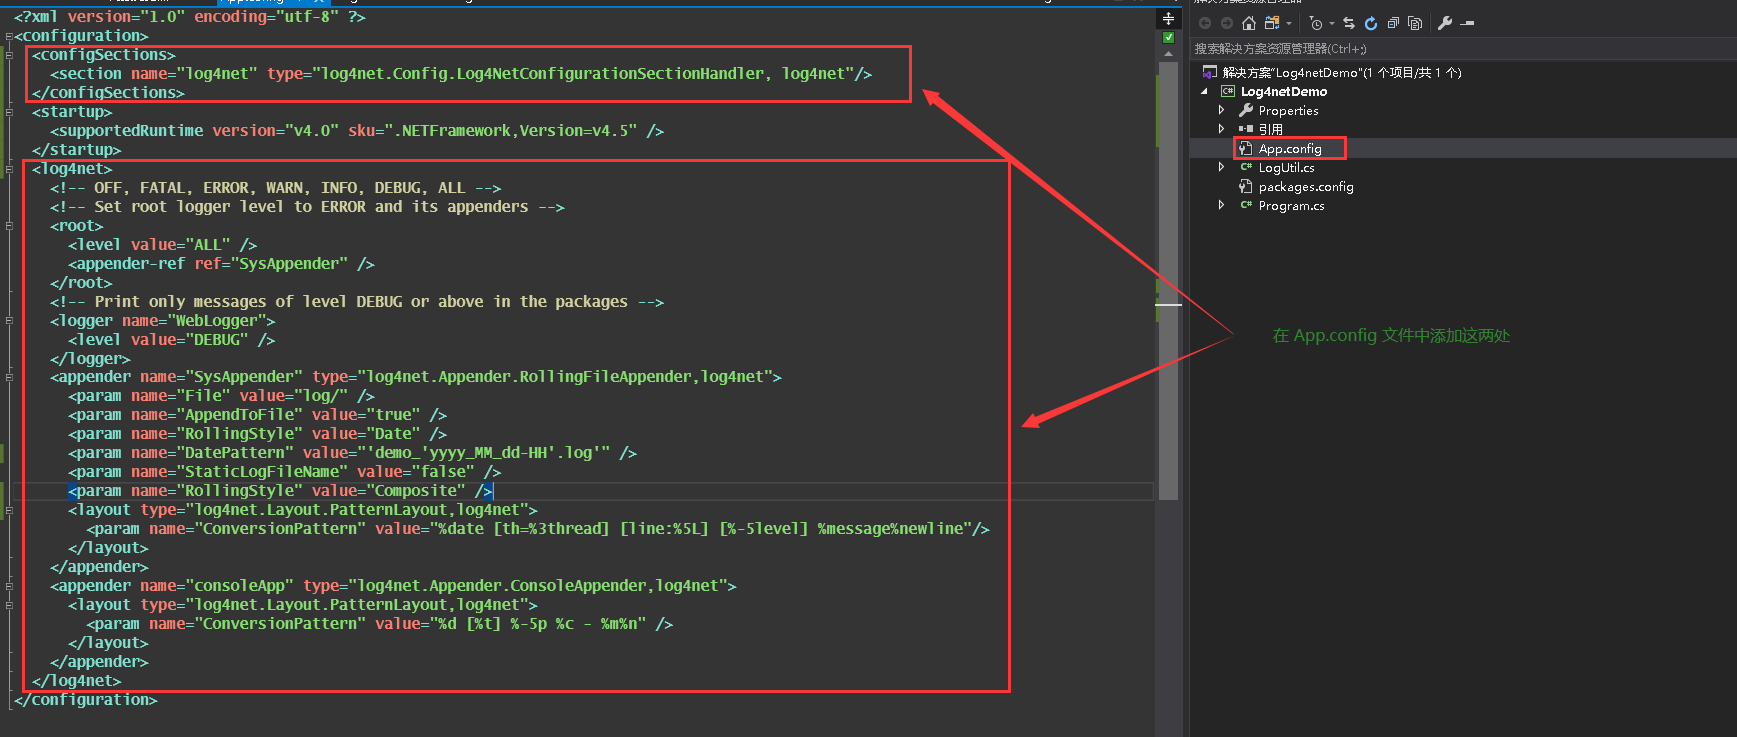Screen dimensions: 1737x737
Task: Click the Pending Changes Filter clock icon
Action: [x=1316, y=23]
